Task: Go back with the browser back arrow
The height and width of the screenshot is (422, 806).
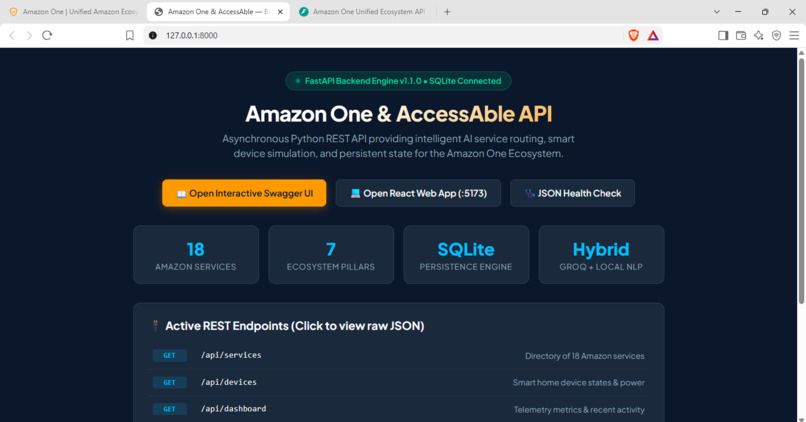Action: point(12,35)
